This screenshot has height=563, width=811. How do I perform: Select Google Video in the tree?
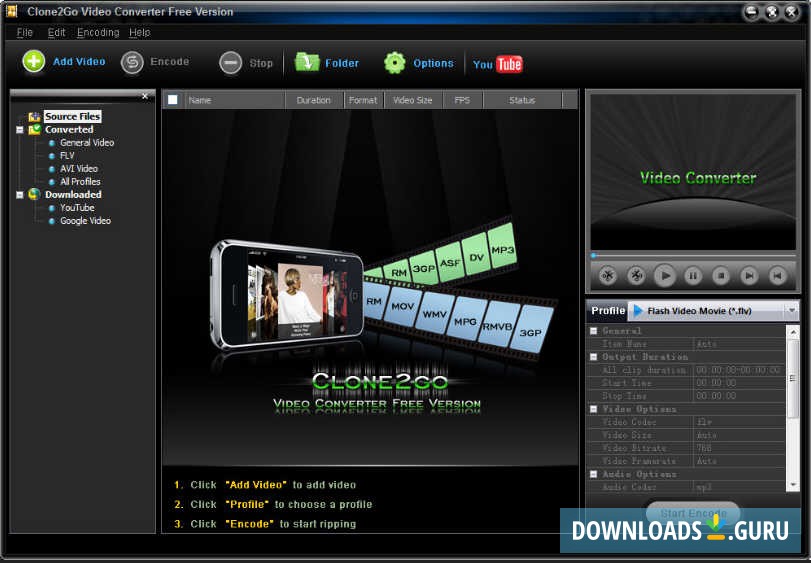pos(85,221)
